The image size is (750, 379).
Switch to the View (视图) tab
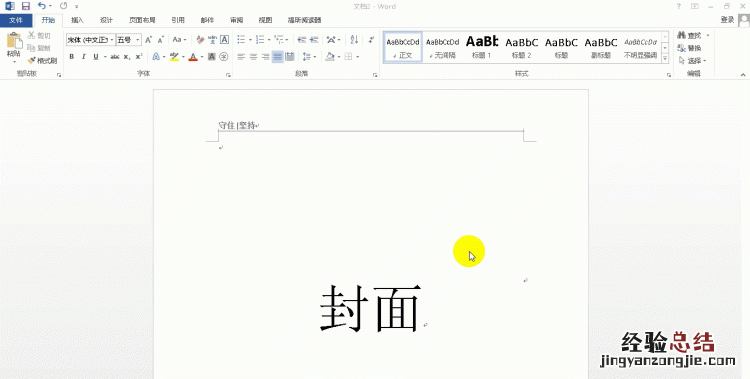(265, 20)
